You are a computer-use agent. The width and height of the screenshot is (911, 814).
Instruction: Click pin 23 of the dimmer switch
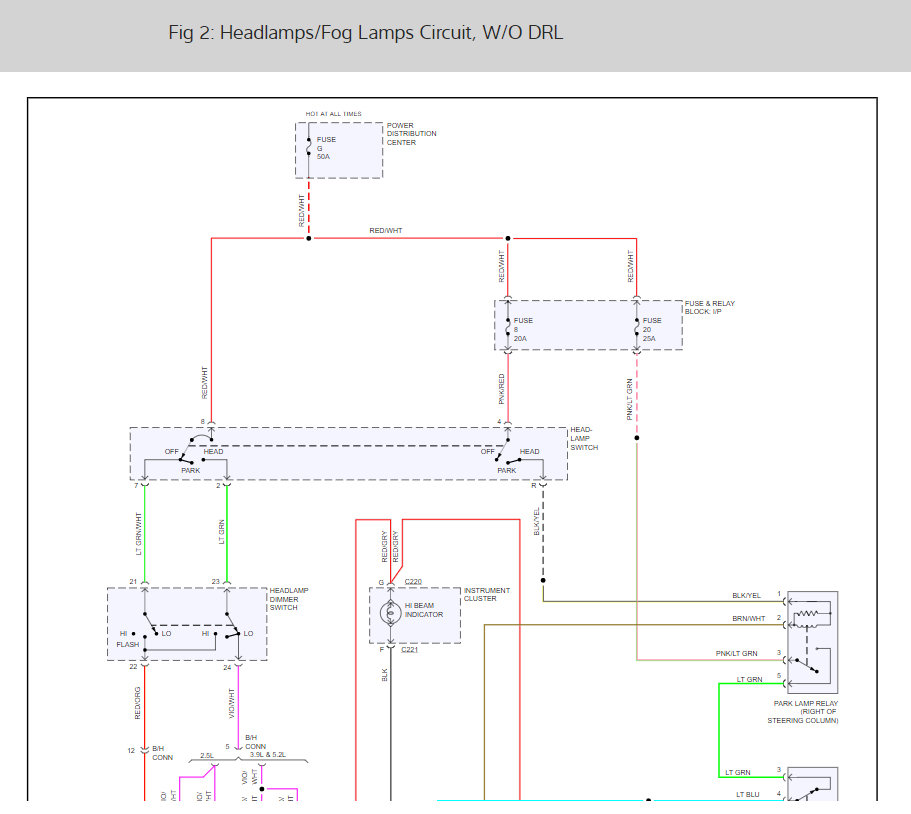pyautogui.click(x=216, y=582)
